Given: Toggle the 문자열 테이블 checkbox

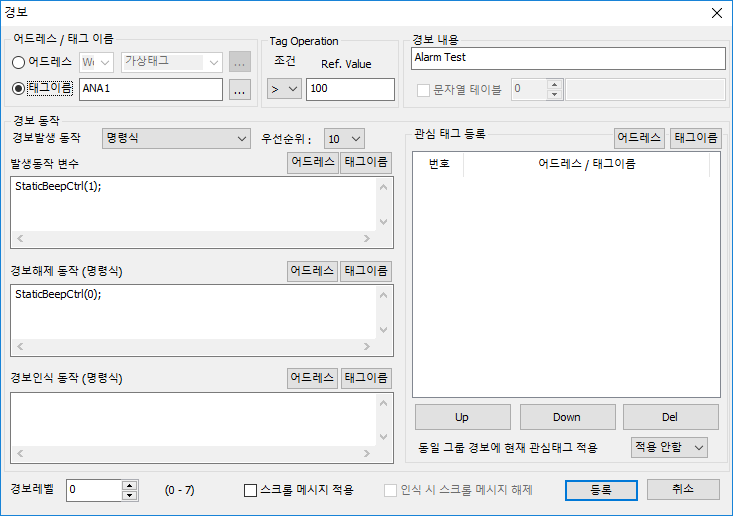Looking at the screenshot, I should (423, 90).
